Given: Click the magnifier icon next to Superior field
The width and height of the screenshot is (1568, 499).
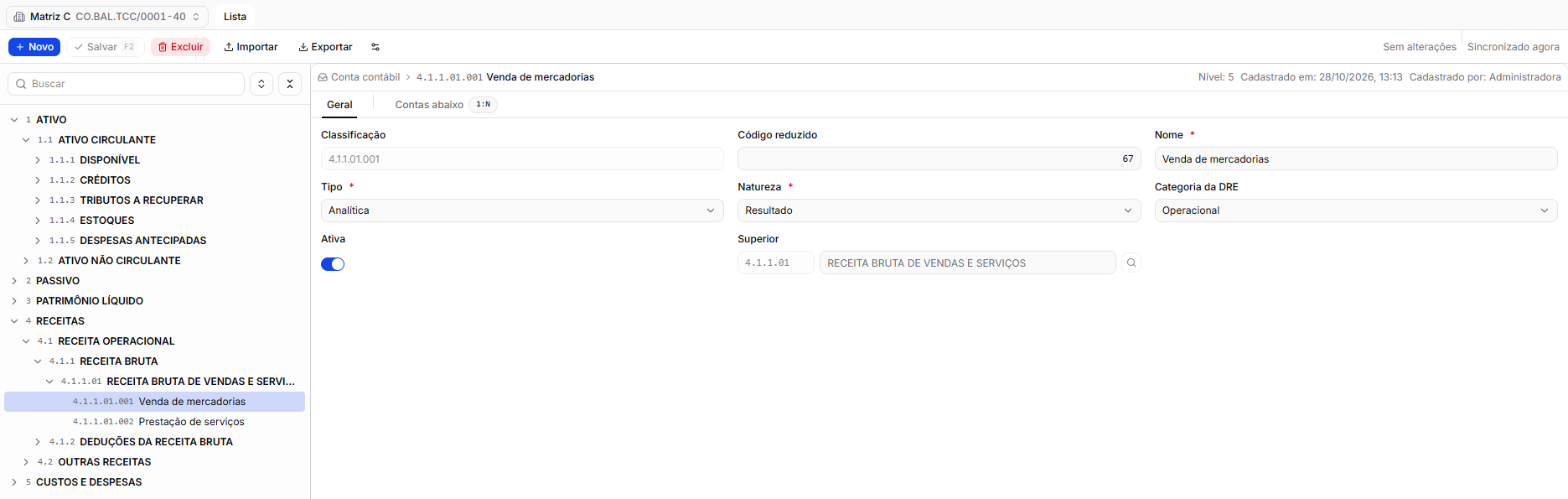Looking at the screenshot, I should tap(1131, 262).
